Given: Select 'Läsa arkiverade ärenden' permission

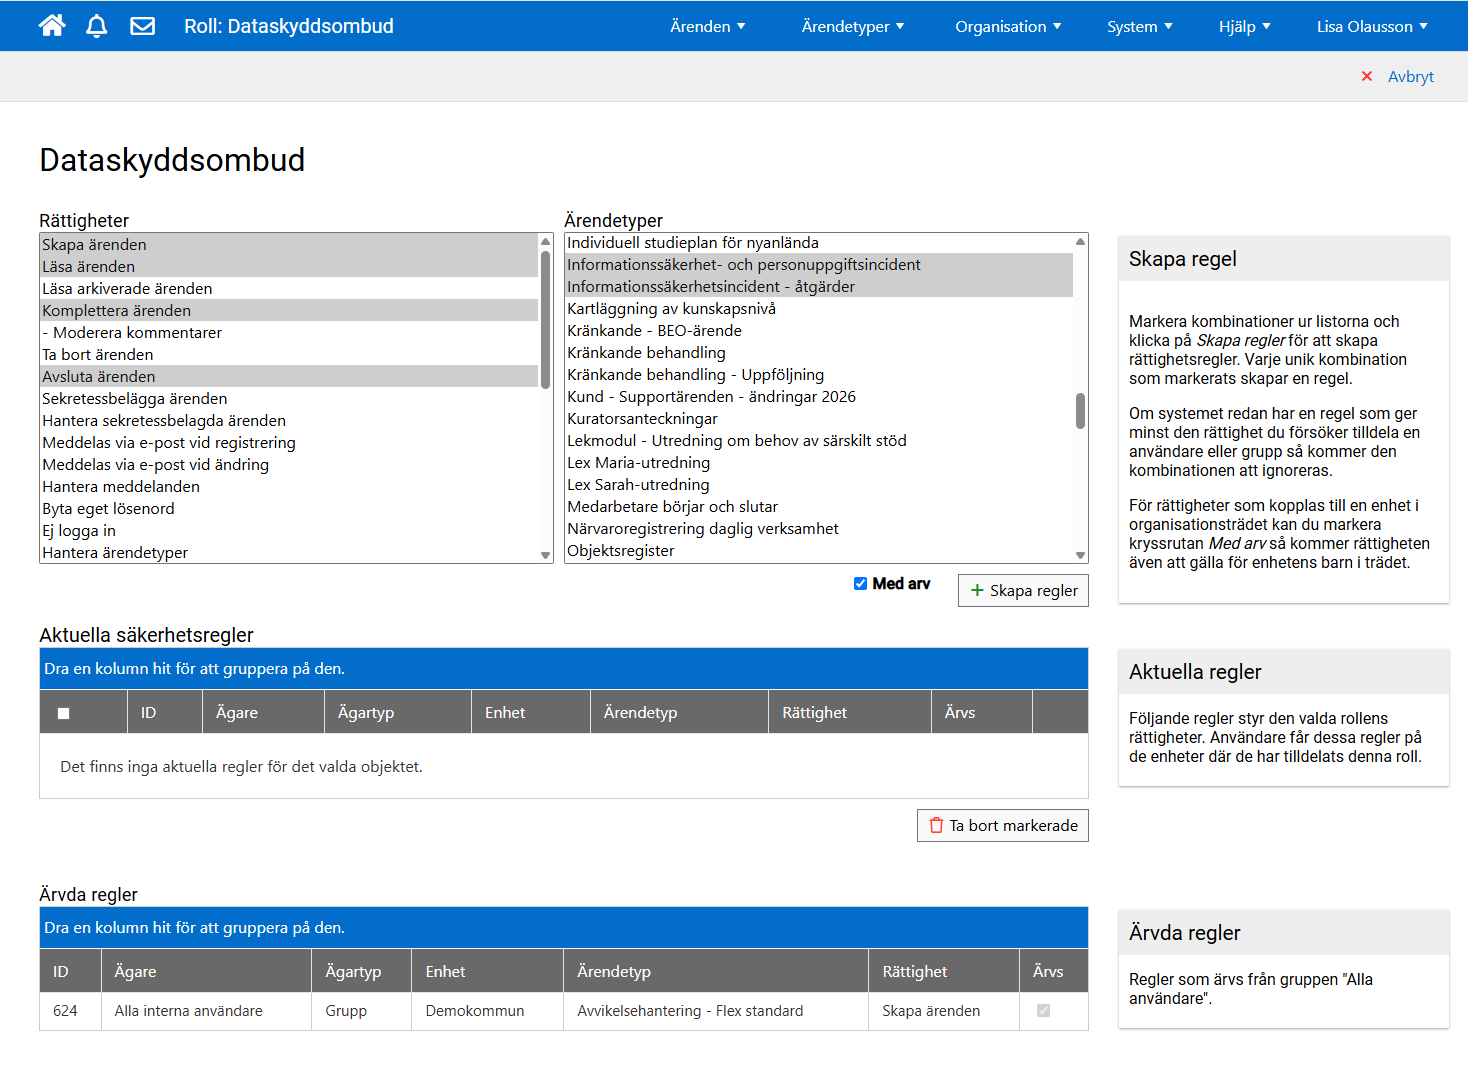Looking at the screenshot, I should [x=289, y=288].
